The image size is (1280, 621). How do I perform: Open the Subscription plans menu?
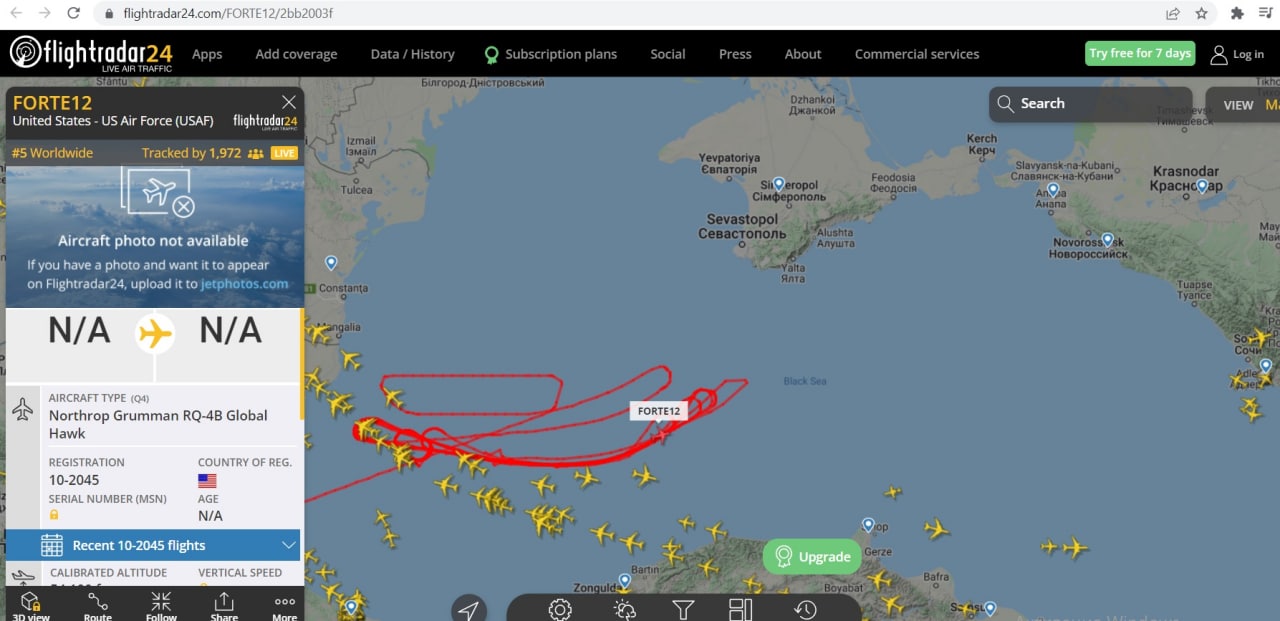(550, 54)
